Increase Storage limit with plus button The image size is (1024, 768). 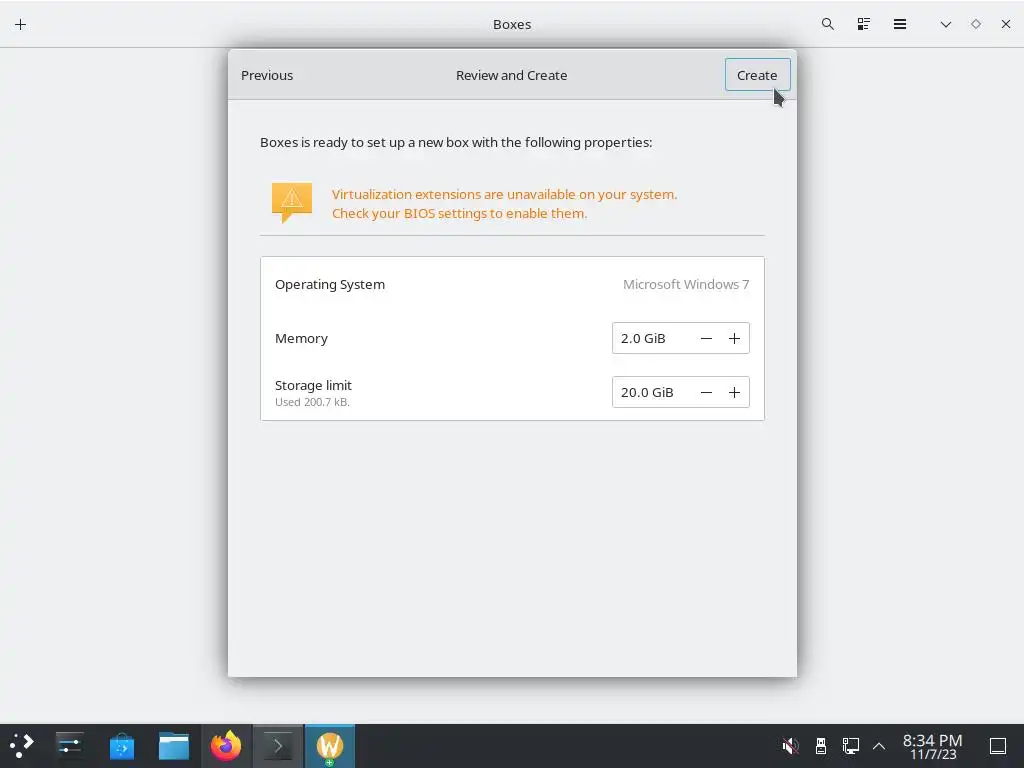pyautogui.click(x=734, y=392)
